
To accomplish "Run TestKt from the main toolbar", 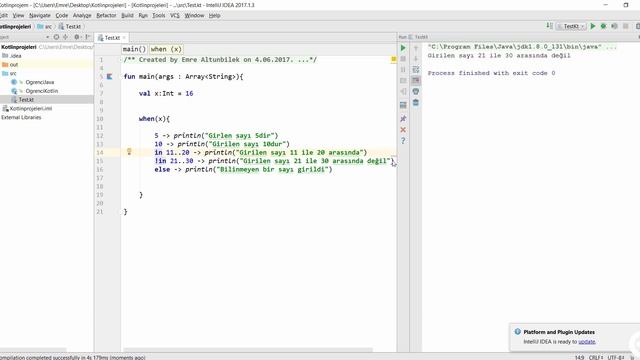I will [593, 26].
